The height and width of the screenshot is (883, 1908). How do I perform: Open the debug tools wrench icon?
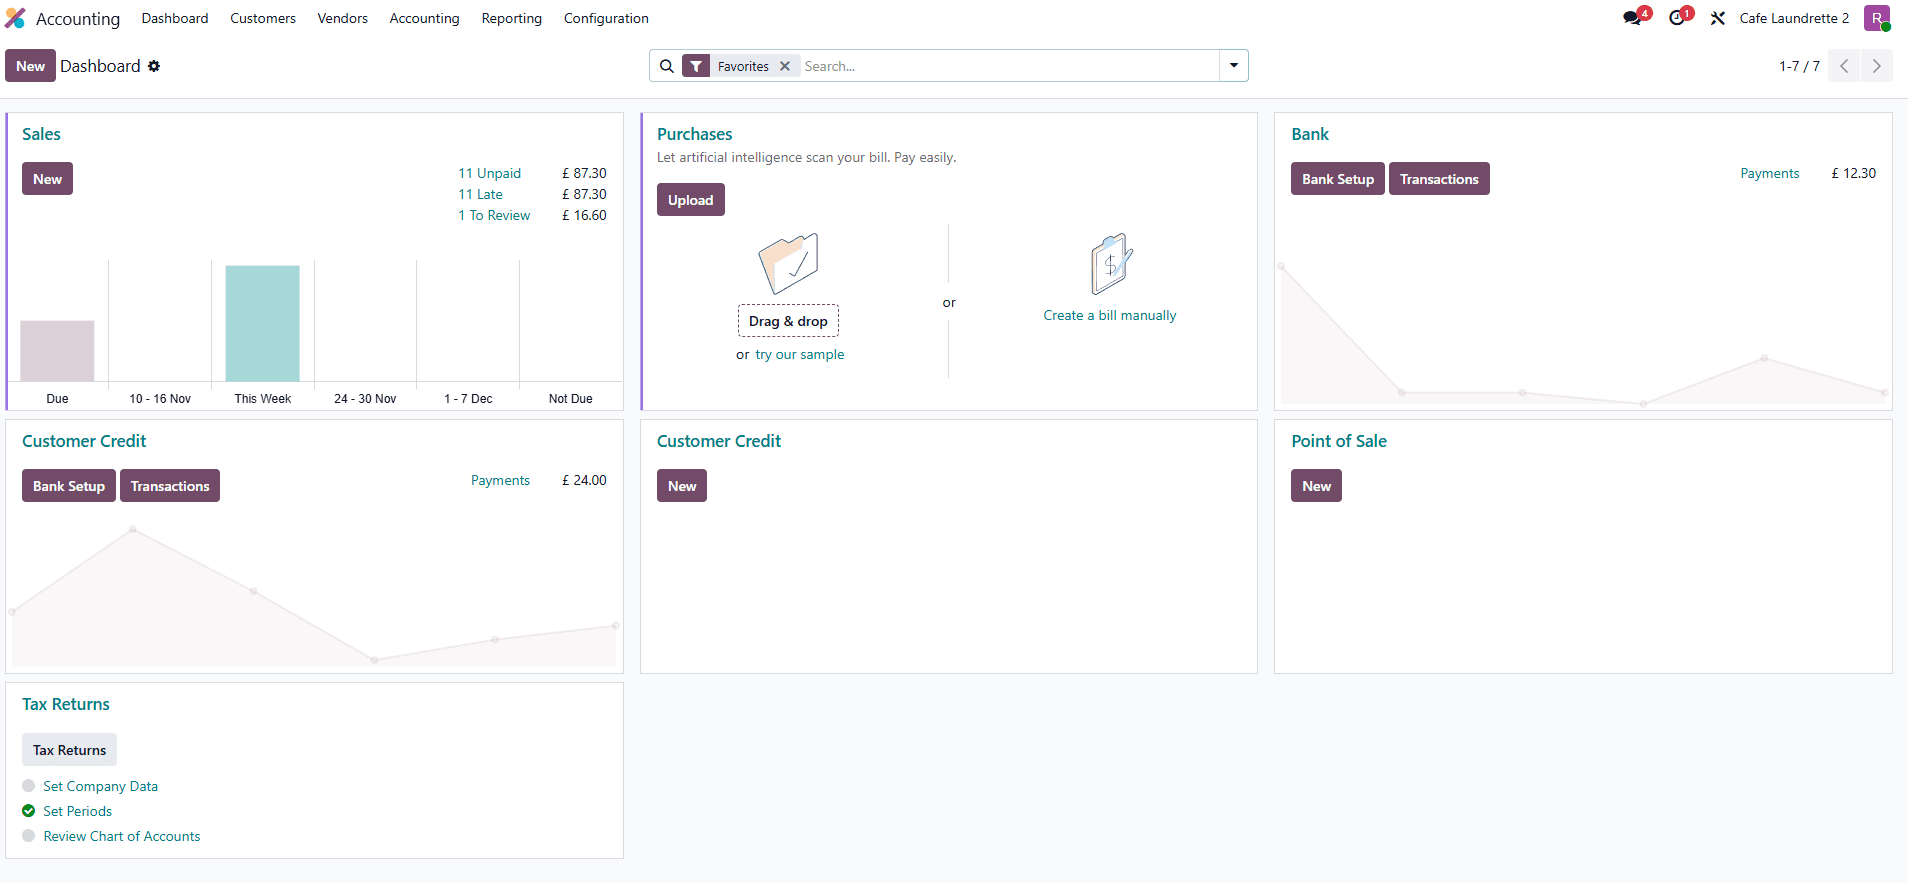tap(1718, 18)
